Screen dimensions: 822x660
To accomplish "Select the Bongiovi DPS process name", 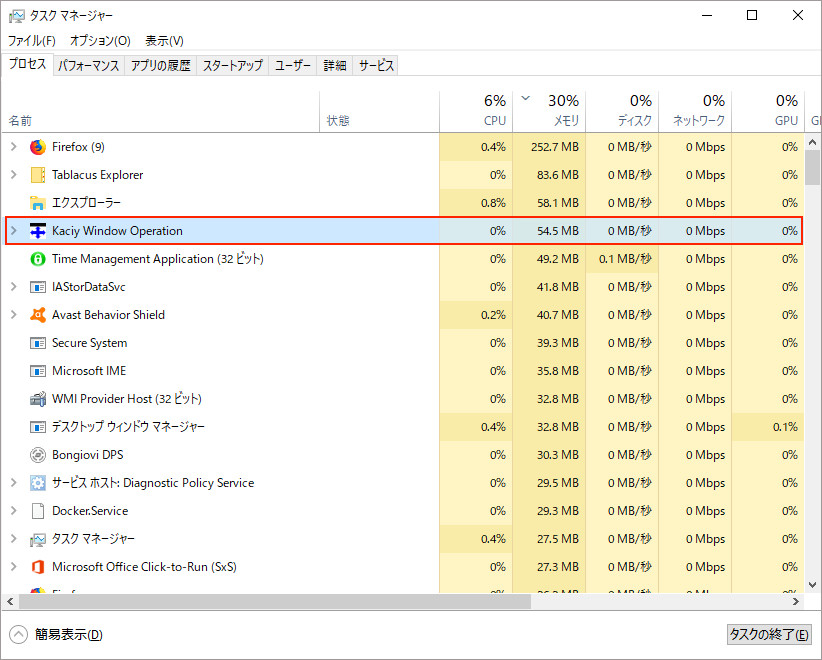I will coord(88,455).
